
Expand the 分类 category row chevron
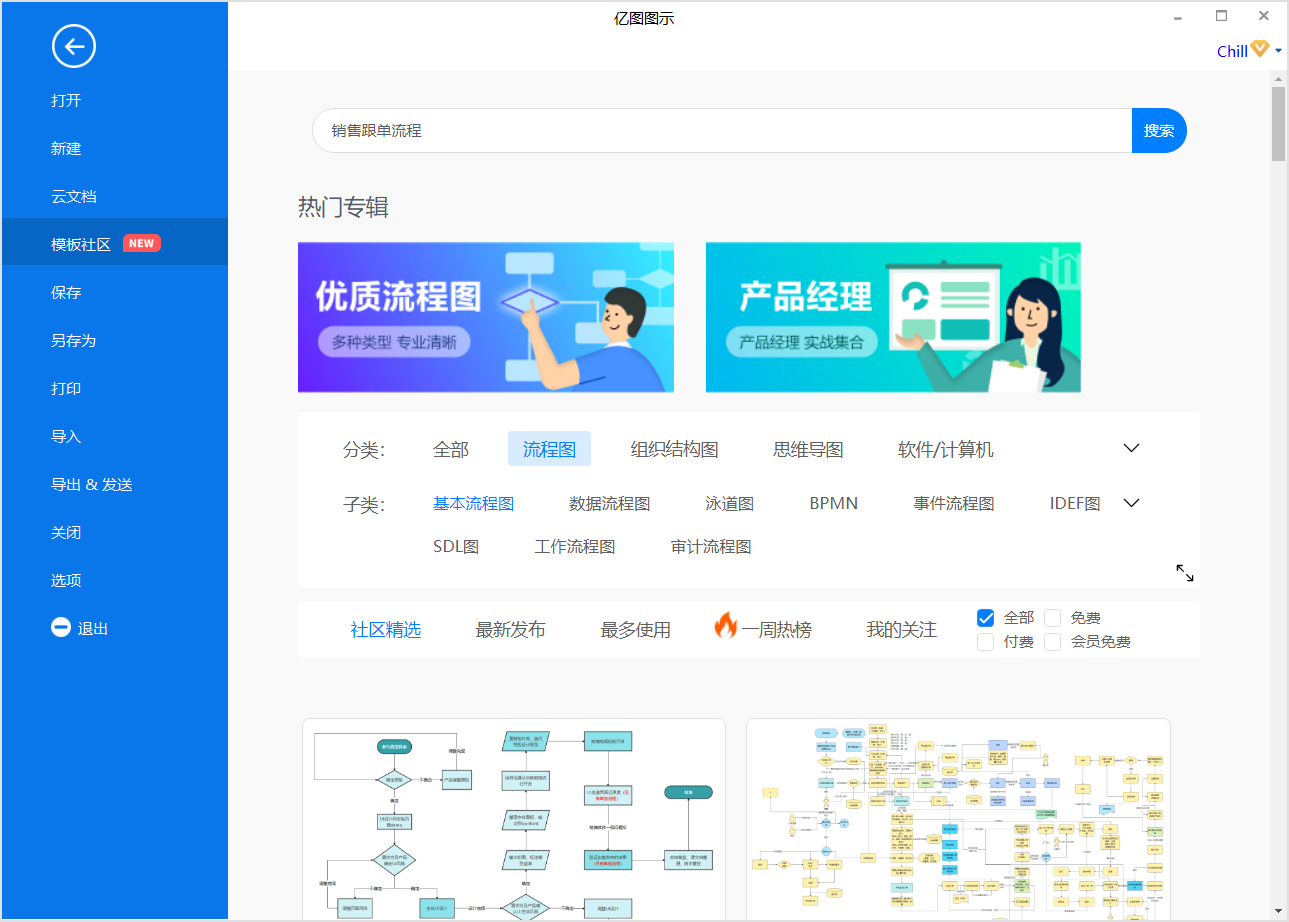[x=1131, y=448]
